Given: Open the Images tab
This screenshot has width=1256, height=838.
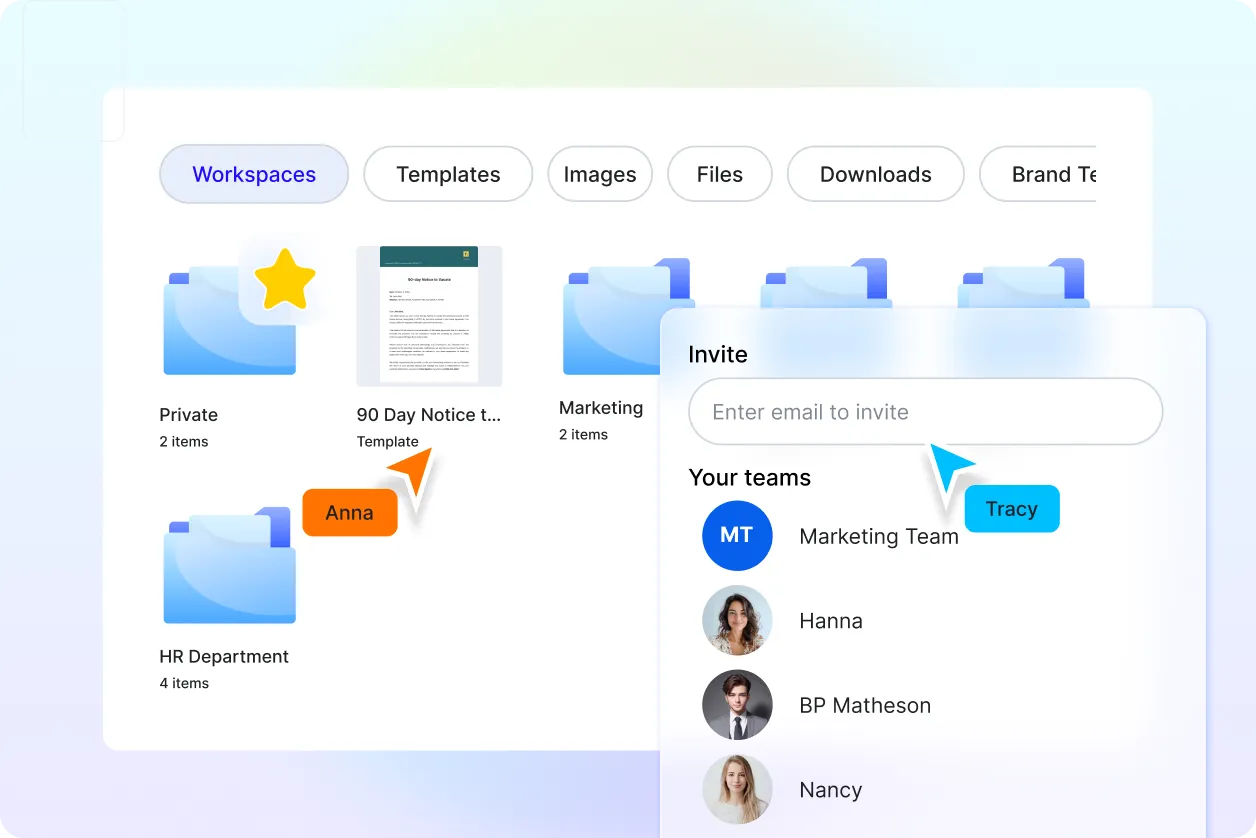Looking at the screenshot, I should pos(600,174).
